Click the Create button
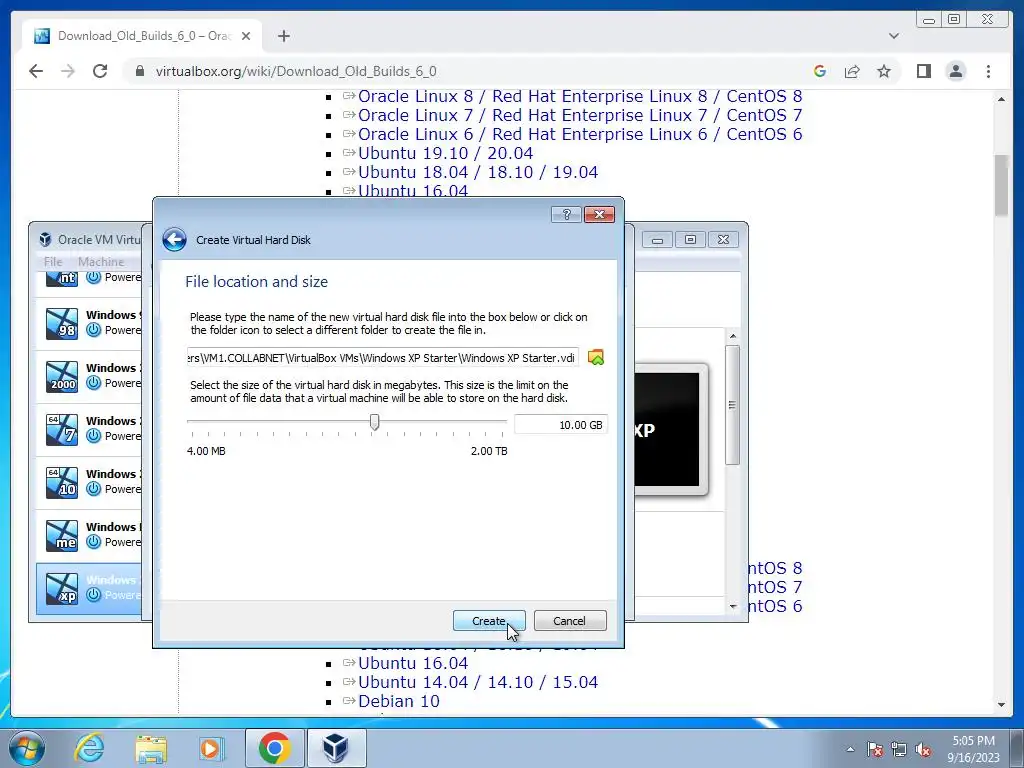This screenshot has width=1024, height=768. [488, 620]
